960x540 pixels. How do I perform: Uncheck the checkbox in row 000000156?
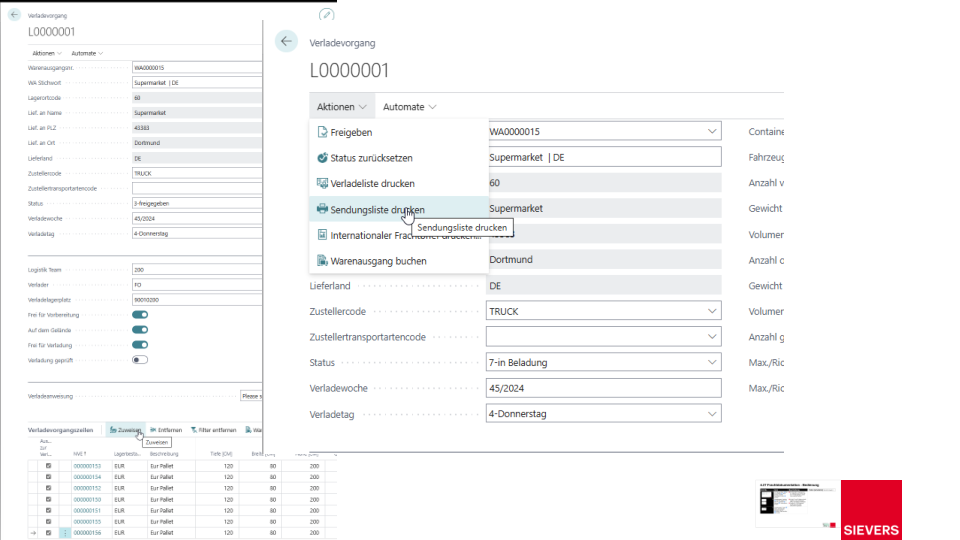pos(48,533)
